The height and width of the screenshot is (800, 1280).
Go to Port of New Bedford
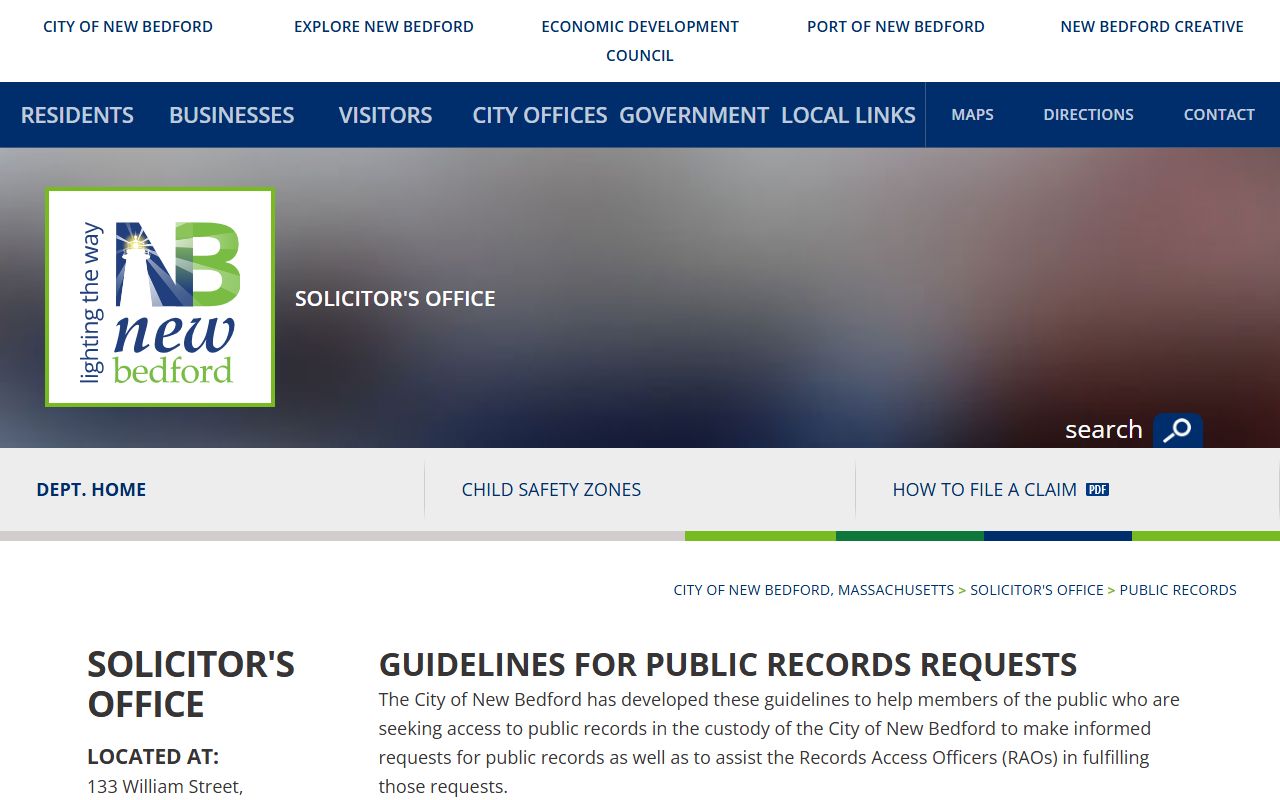pyautogui.click(x=896, y=27)
